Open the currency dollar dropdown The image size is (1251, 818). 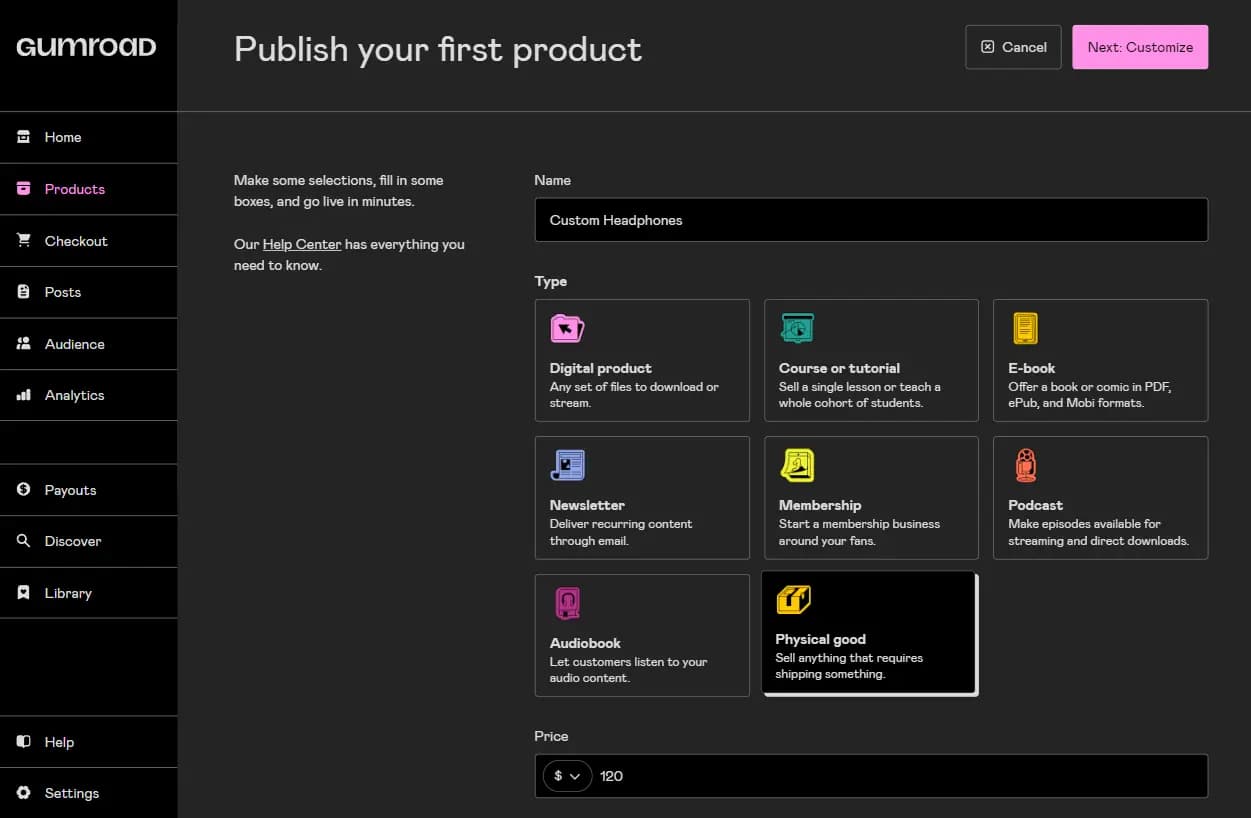pos(567,776)
